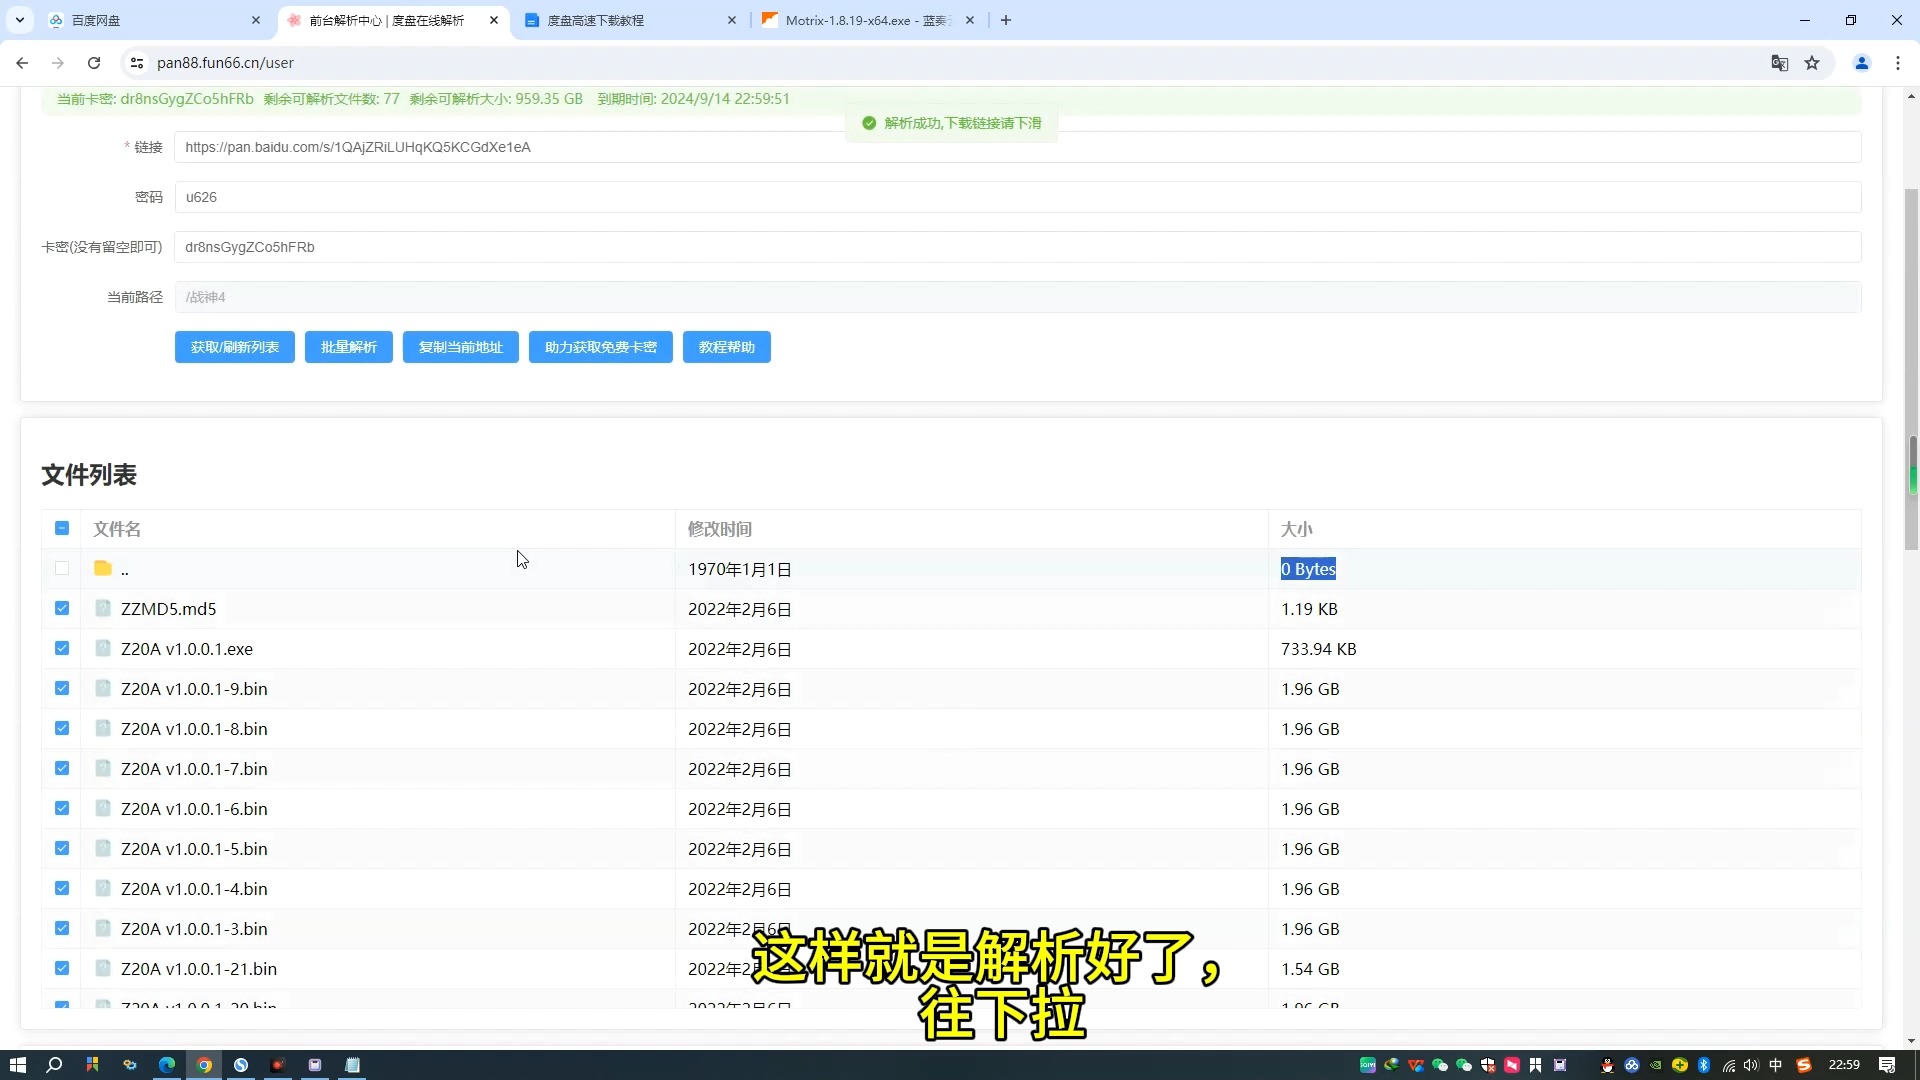Toggle checkbox for Z20A v1.0.0.1.exe
Screen dimensions: 1920x1080
(x=62, y=649)
